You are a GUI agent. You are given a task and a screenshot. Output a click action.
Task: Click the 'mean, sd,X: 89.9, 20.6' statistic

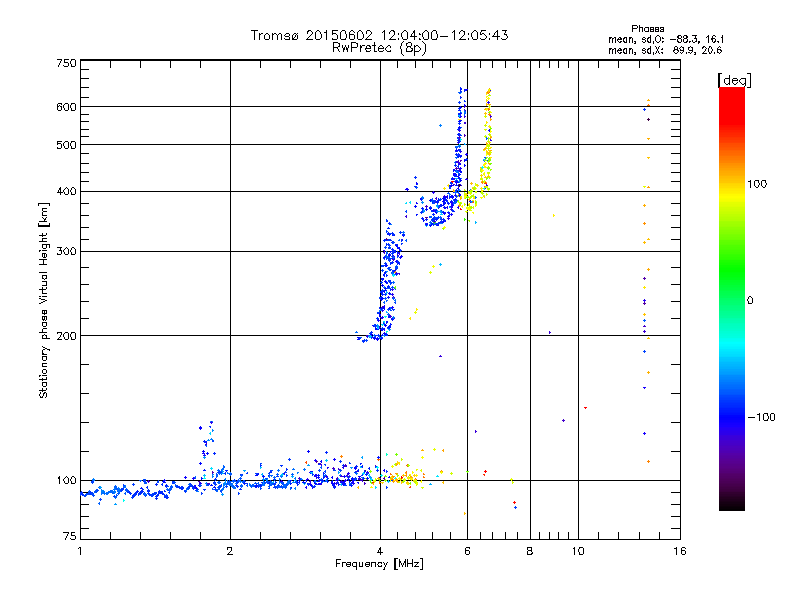tap(665, 51)
